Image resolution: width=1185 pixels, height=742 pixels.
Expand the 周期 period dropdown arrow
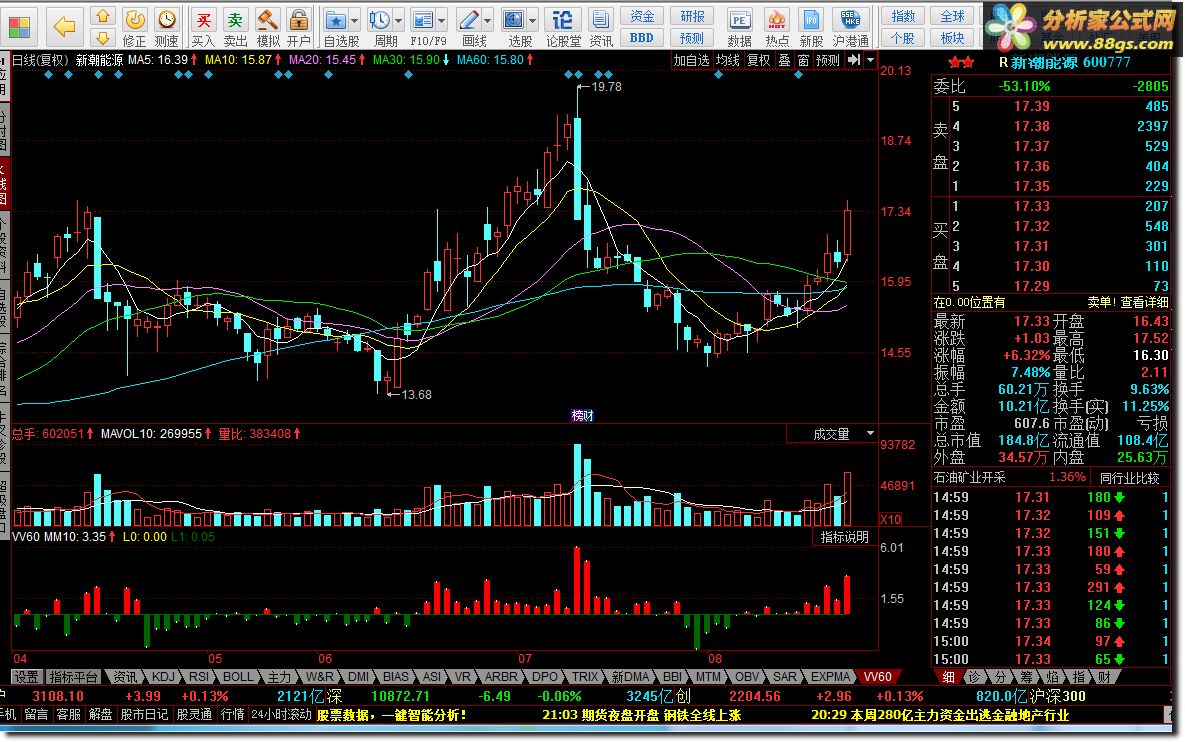[399, 20]
